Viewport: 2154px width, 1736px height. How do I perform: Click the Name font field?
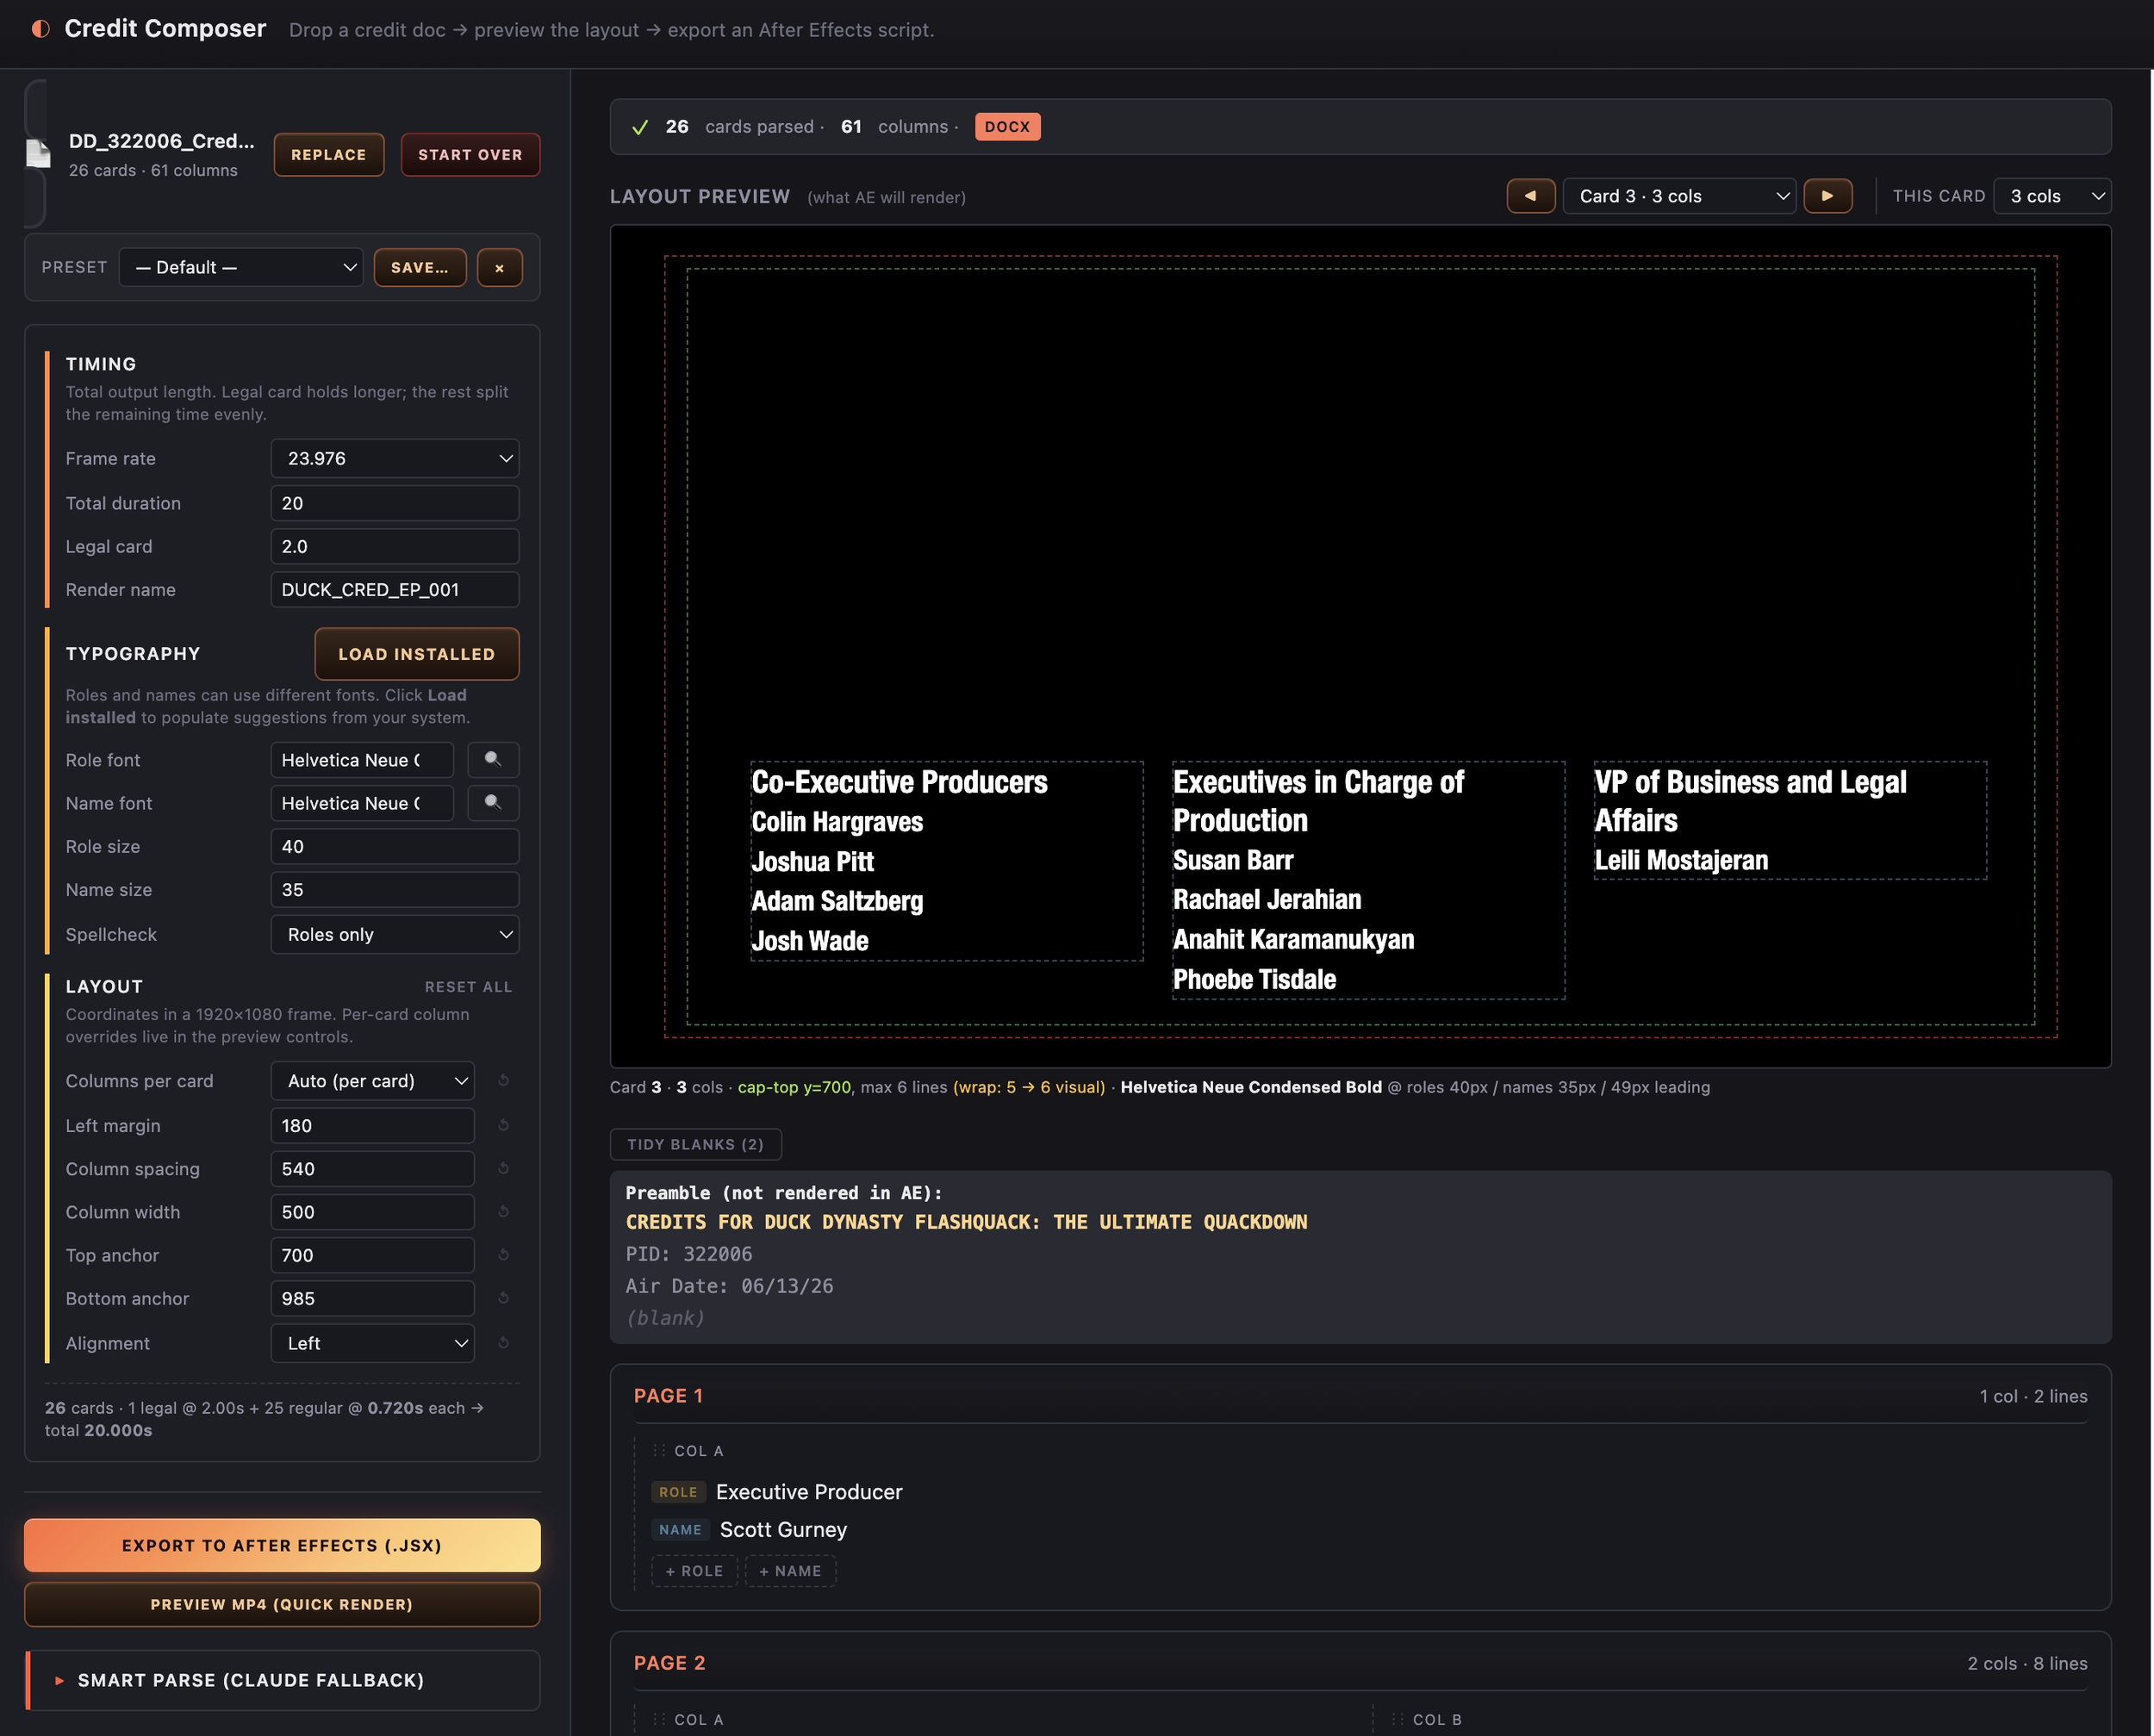(x=362, y=803)
